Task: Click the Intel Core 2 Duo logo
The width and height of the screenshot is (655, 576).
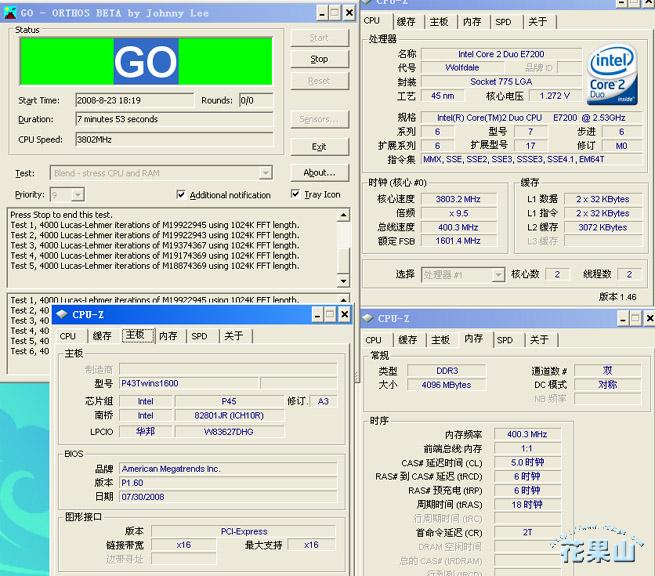Action: point(612,75)
